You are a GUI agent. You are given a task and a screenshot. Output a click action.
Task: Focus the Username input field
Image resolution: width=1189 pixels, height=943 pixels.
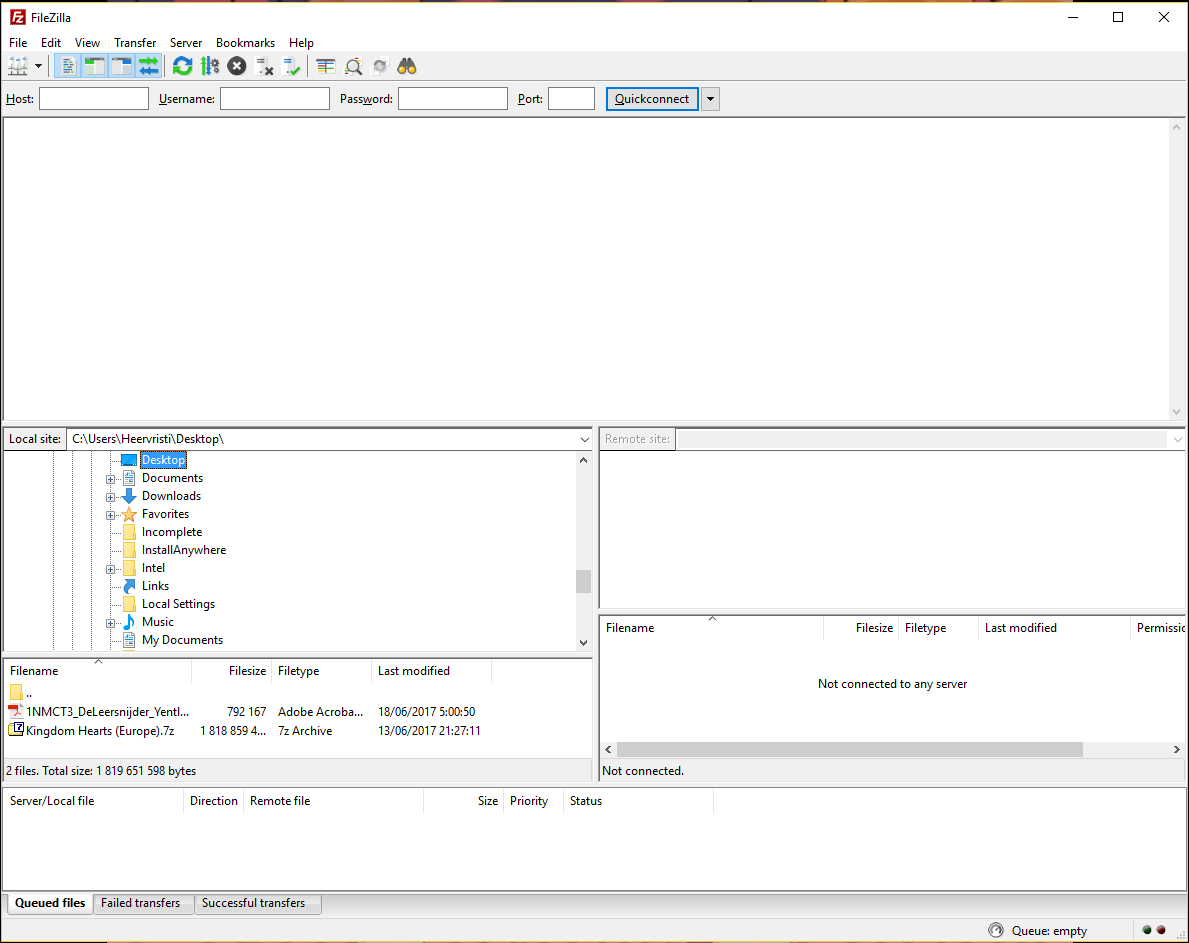point(275,99)
